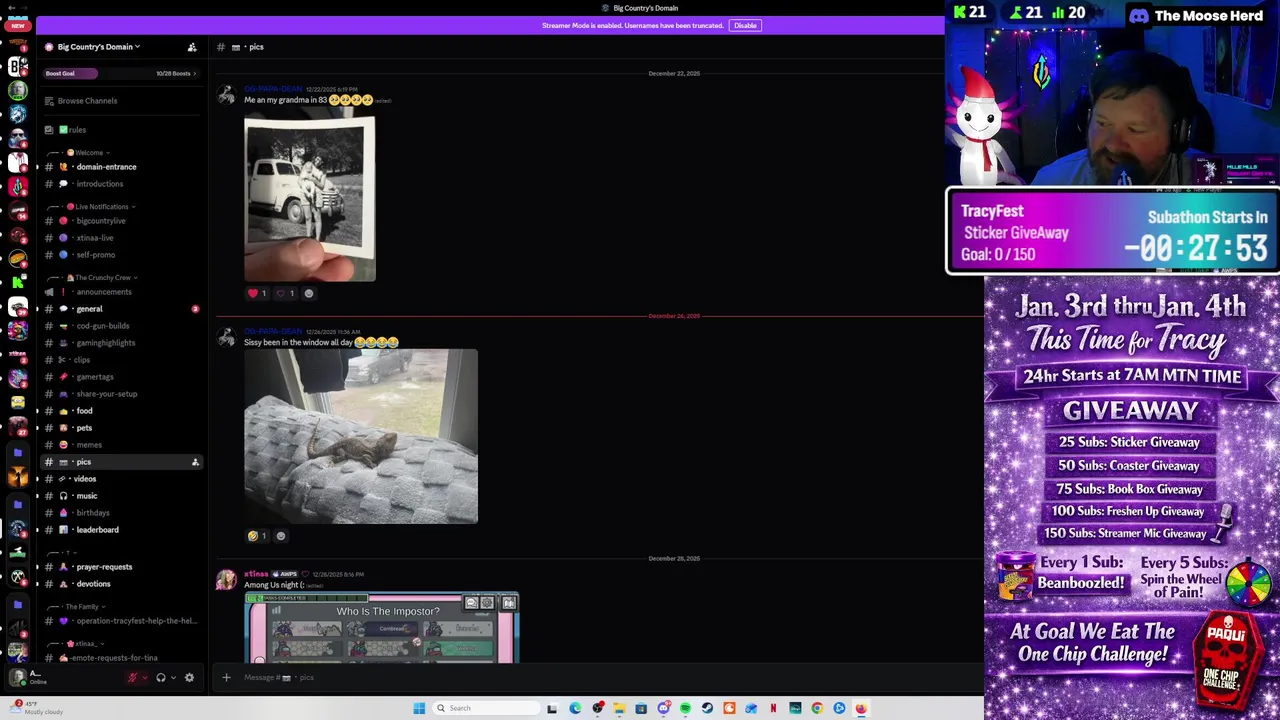The width and height of the screenshot is (1280, 720).
Task: Open Spotify from the taskbar
Action: click(x=685, y=708)
